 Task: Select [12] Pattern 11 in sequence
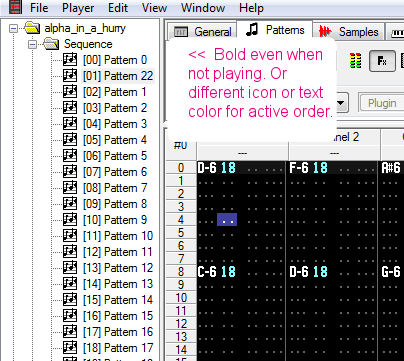tap(118, 252)
